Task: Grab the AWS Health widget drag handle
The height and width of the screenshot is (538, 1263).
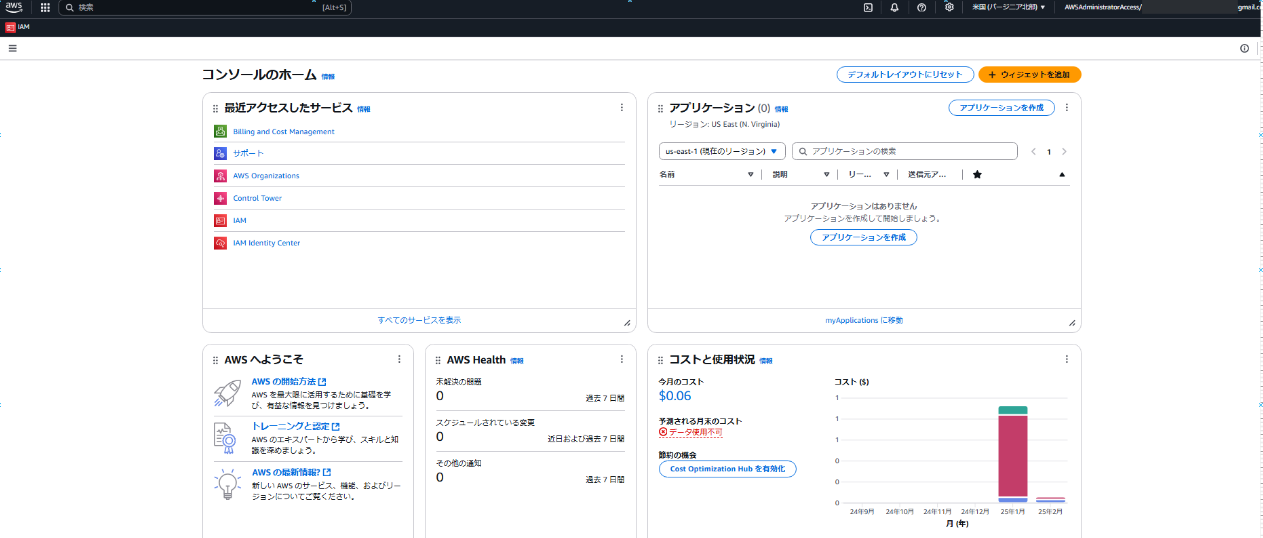Action: (438, 360)
